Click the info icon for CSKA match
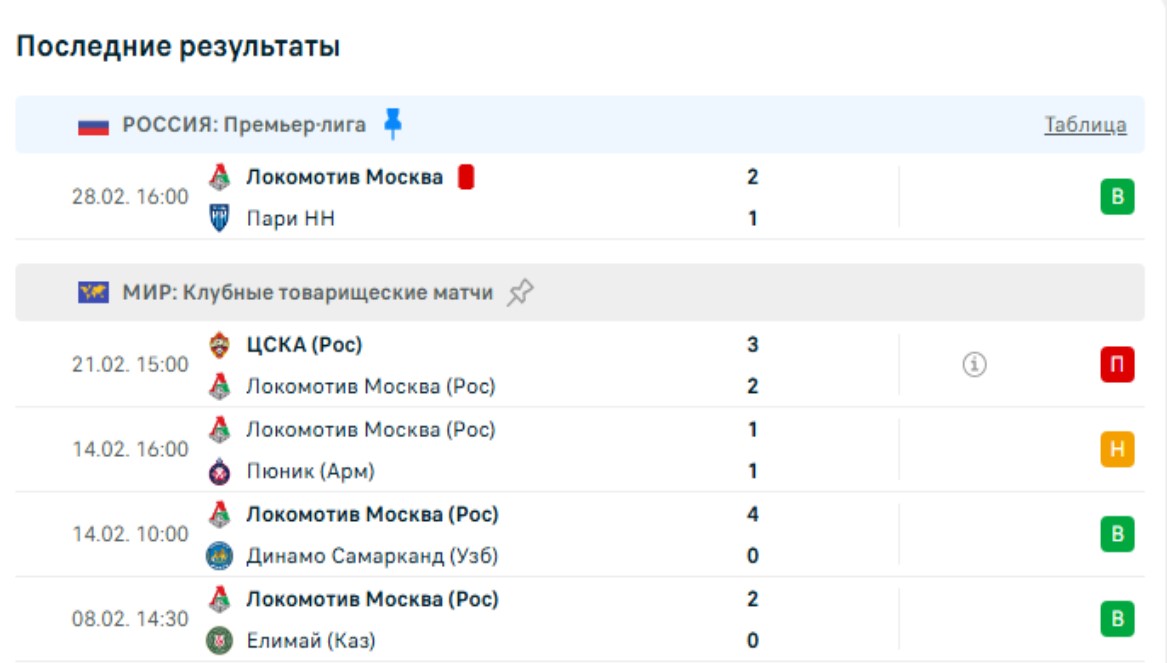This screenshot has height=663, width=1167. point(974,366)
